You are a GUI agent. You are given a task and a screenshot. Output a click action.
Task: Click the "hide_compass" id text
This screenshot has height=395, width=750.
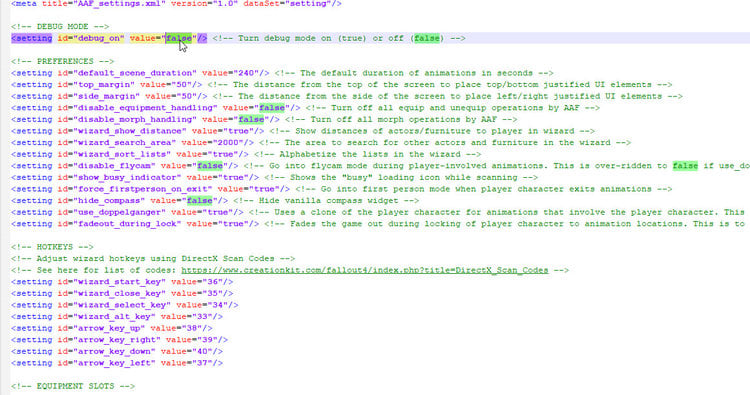tap(109, 200)
